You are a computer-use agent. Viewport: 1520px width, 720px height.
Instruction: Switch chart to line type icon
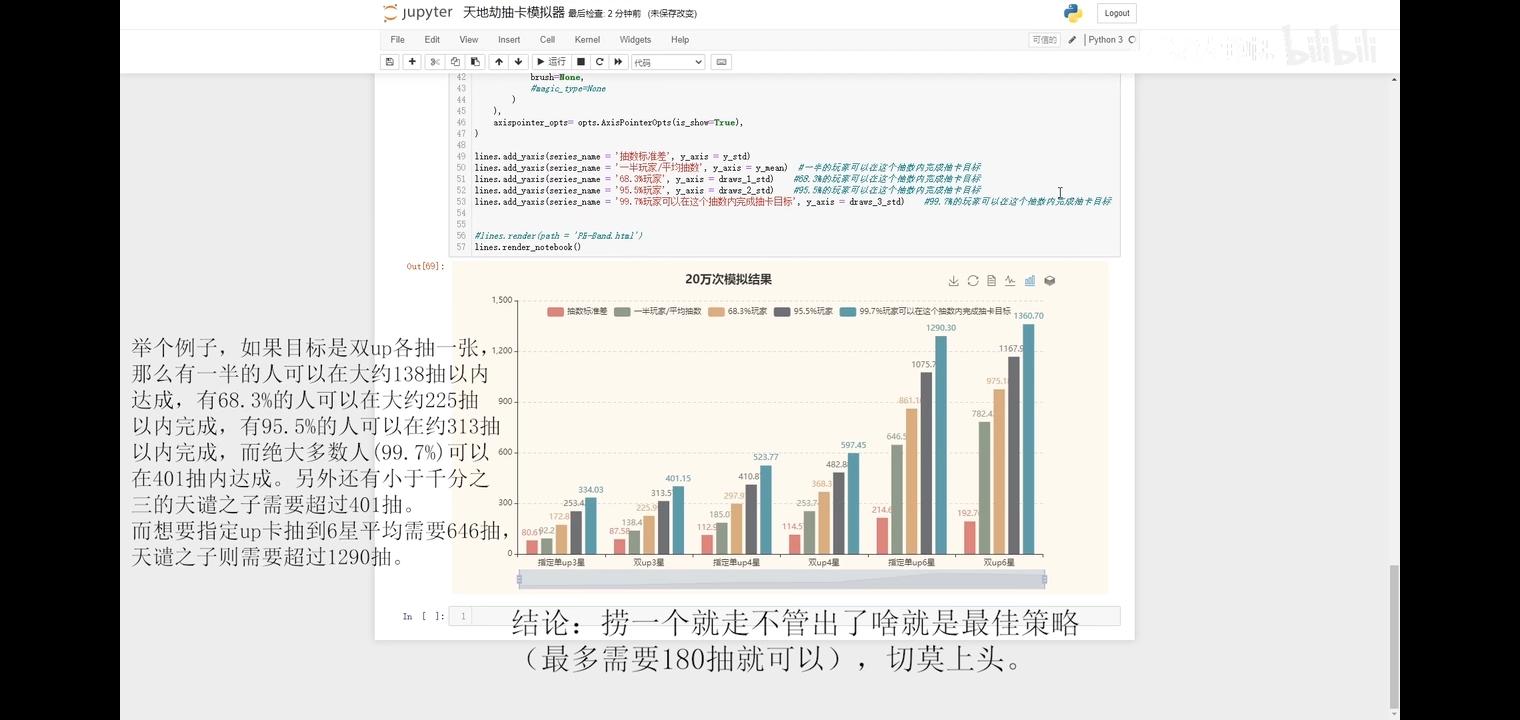tap(1010, 281)
